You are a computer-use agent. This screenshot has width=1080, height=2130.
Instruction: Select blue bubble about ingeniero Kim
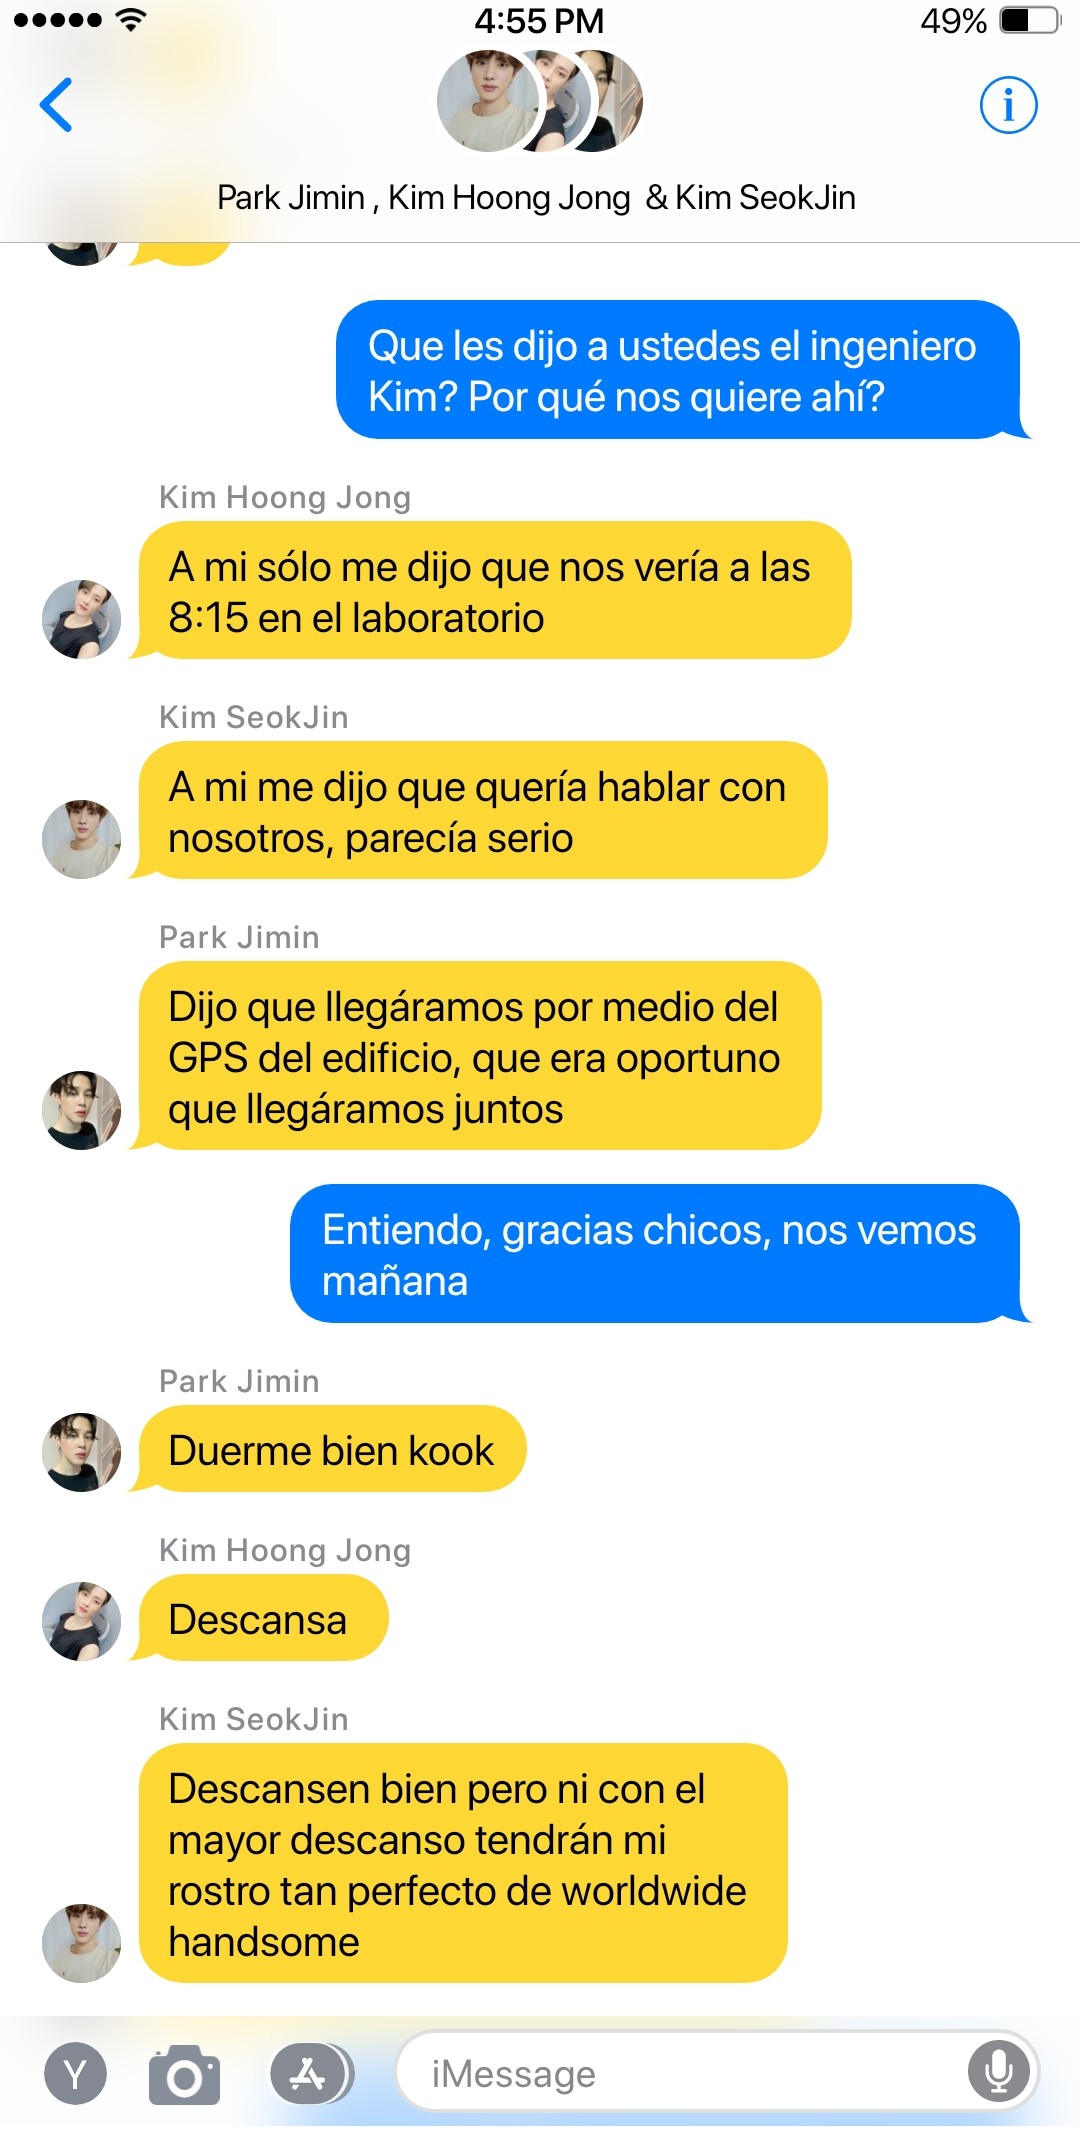click(x=679, y=371)
